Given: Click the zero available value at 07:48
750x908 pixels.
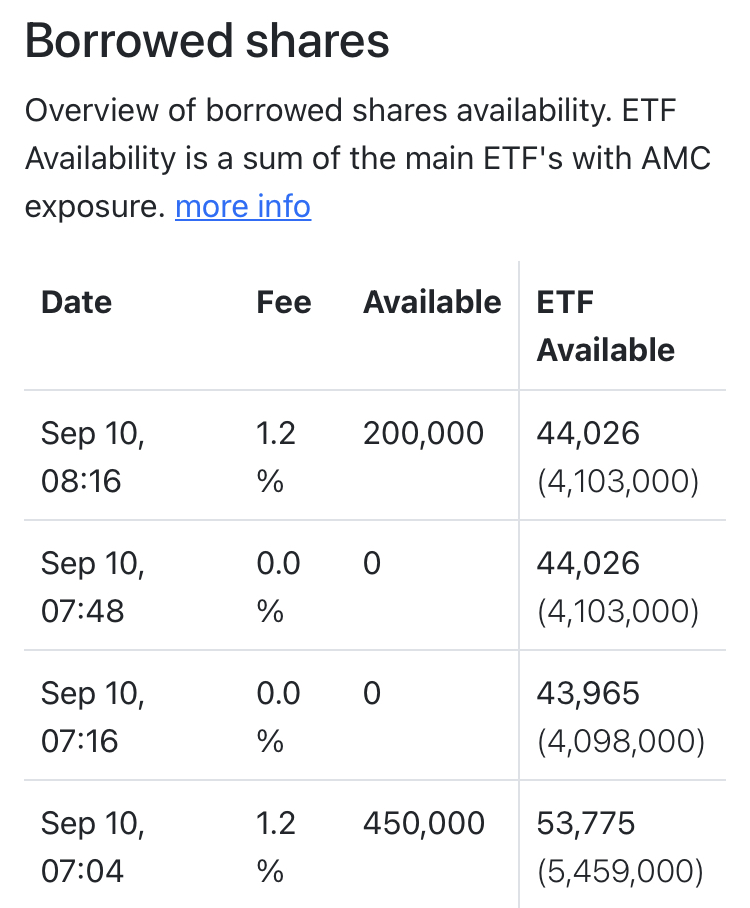Looking at the screenshot, I should pyautogui.click(x=372, y=563).
